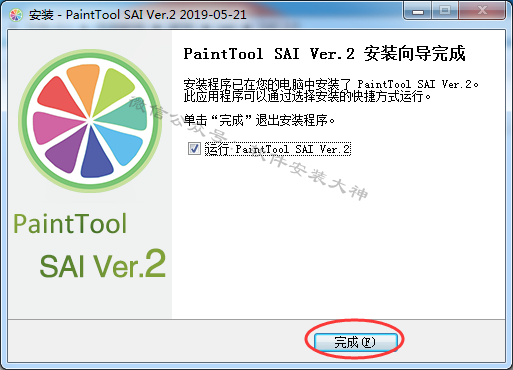The width and height of the screenshot is (513, 370).
Task: Close the installer window
Action: point(482,11)
